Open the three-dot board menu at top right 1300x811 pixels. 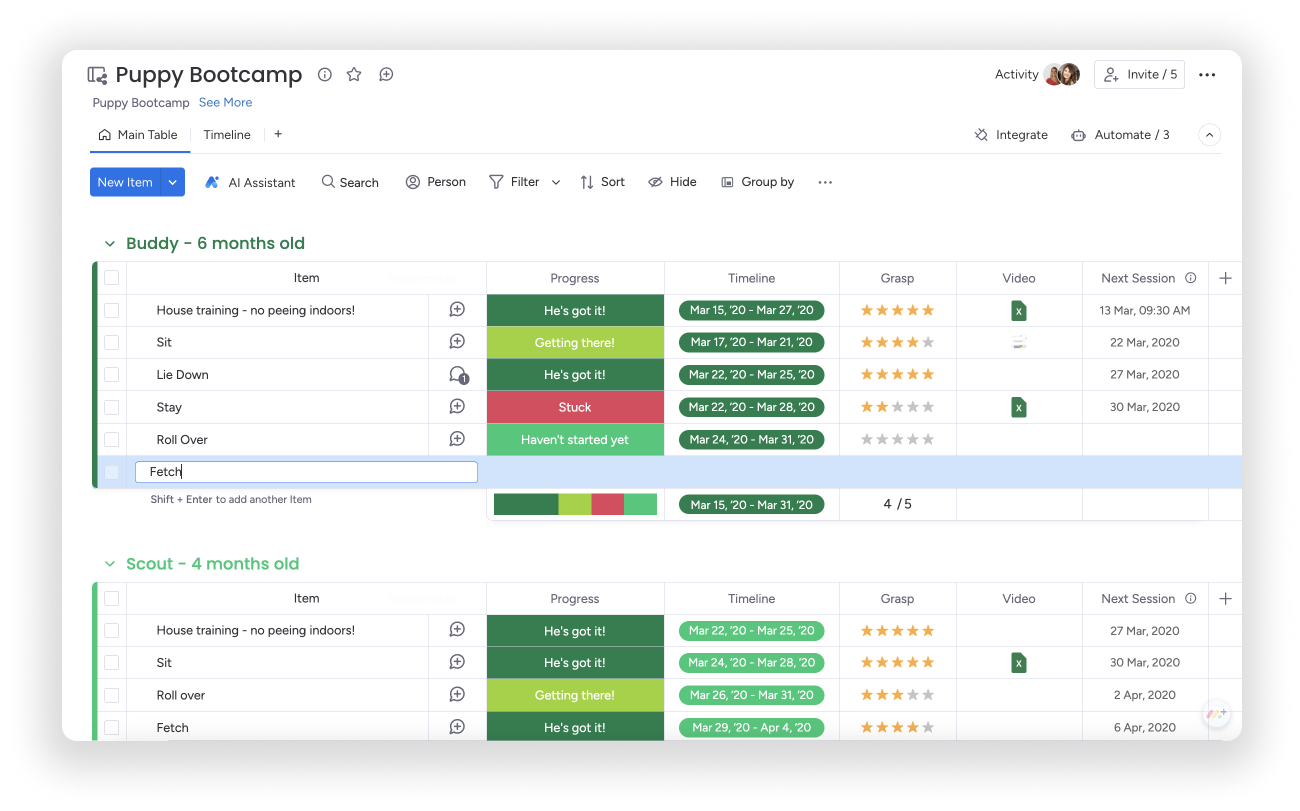coord(1207,75)
